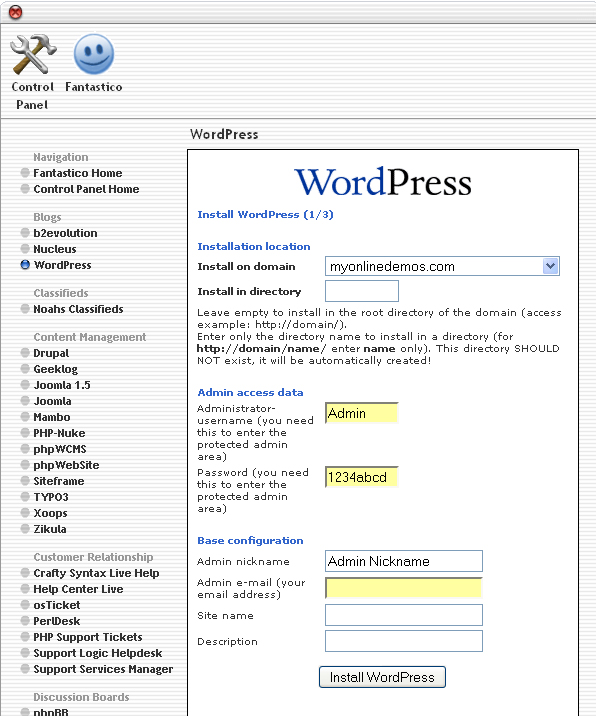
Task: Open Crafty Syntax Live Help page
Action: point(96,573)
